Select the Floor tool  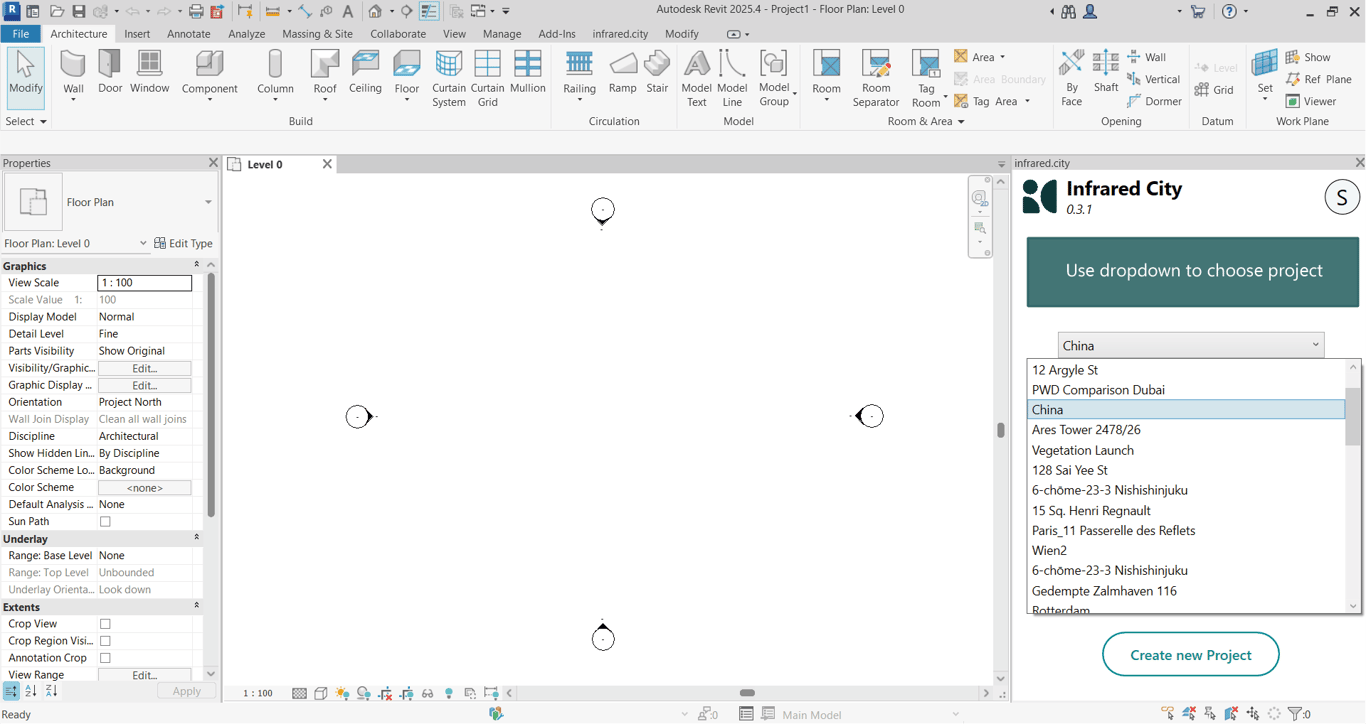(406, 75)
